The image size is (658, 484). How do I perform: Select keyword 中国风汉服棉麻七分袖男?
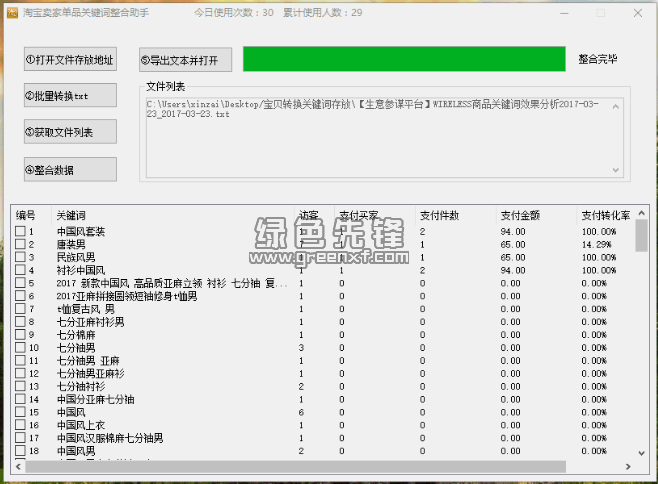pyautogui.click(x=110, y=438)
